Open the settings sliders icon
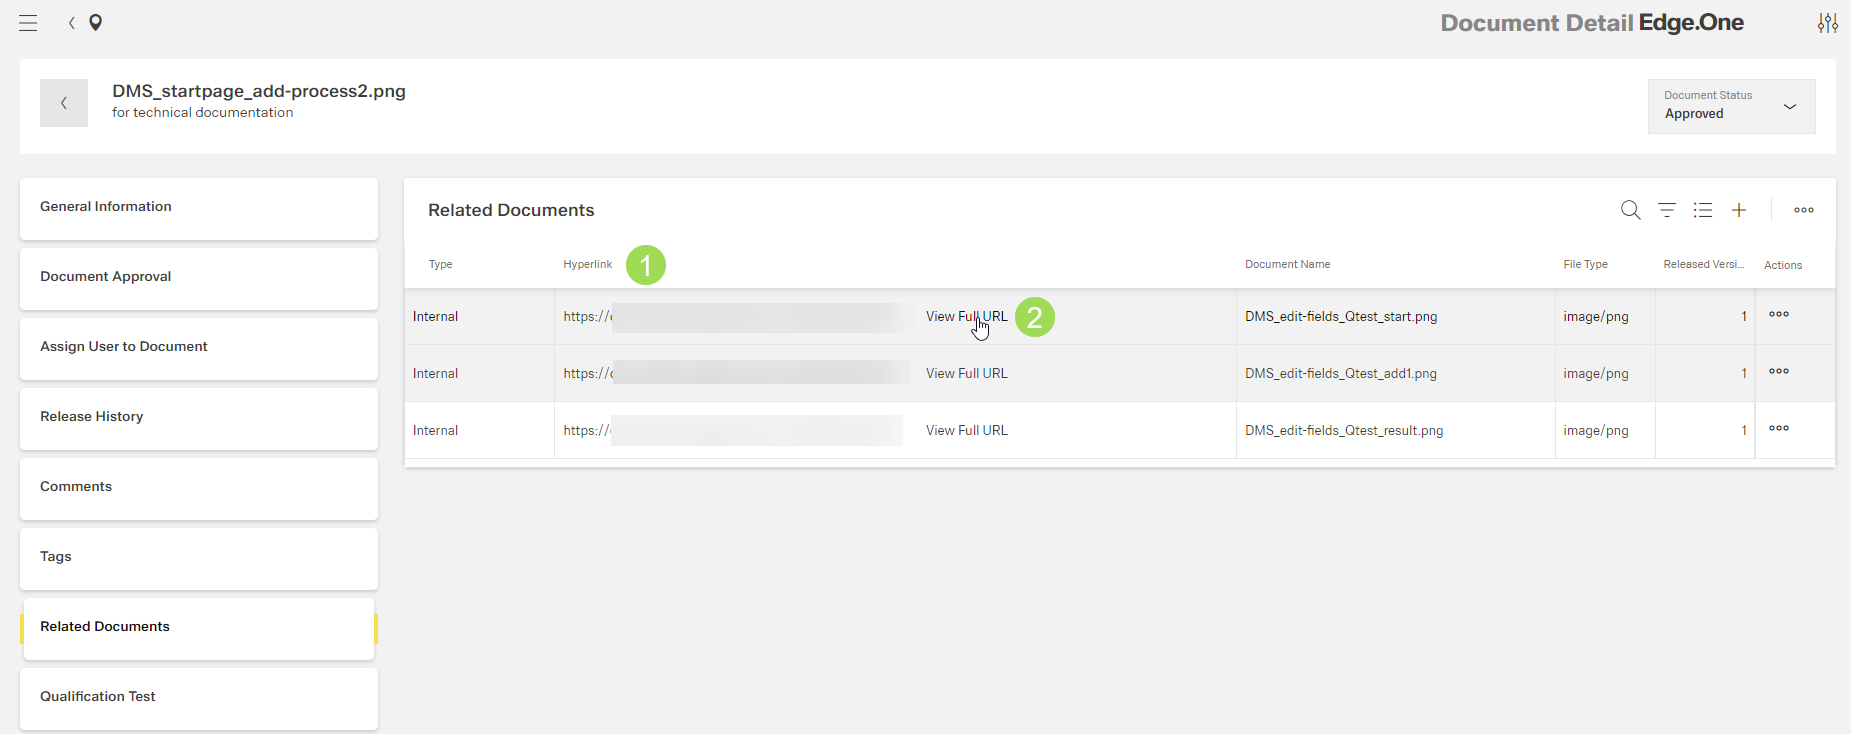 point(1827,23)
